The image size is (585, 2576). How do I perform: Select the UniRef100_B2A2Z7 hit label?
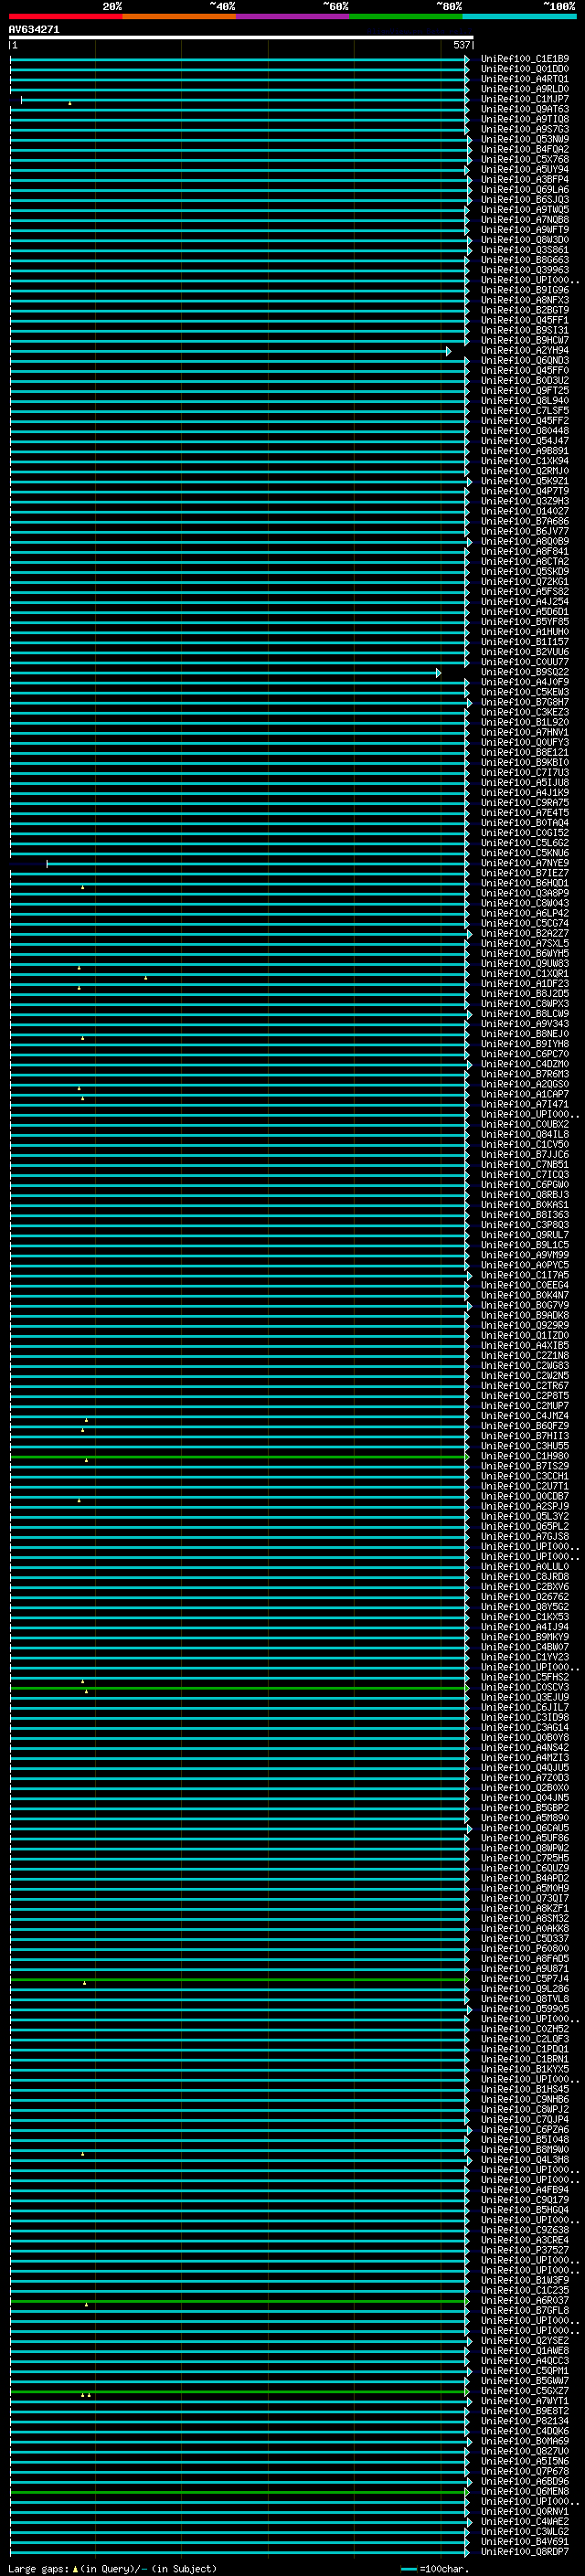524,933
